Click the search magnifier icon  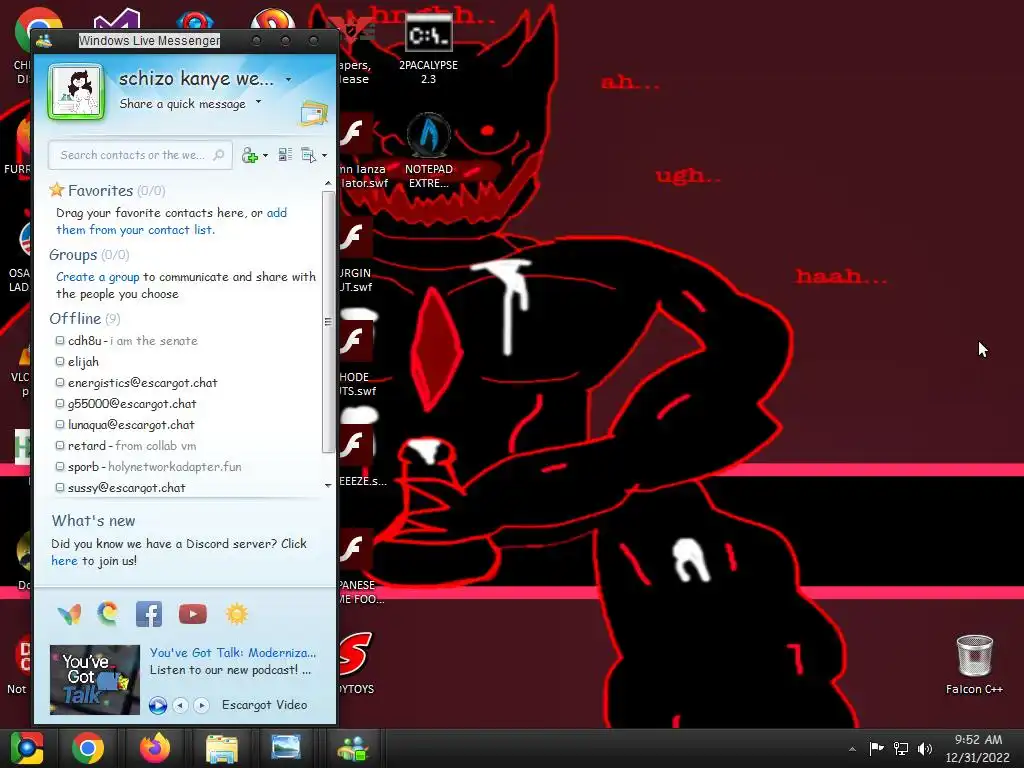(x=219, y=155)
